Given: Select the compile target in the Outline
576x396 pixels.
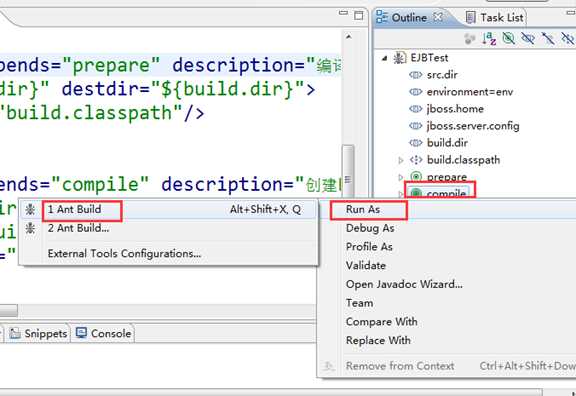Looking at the screenshot, I should click(x=446, y=193).
